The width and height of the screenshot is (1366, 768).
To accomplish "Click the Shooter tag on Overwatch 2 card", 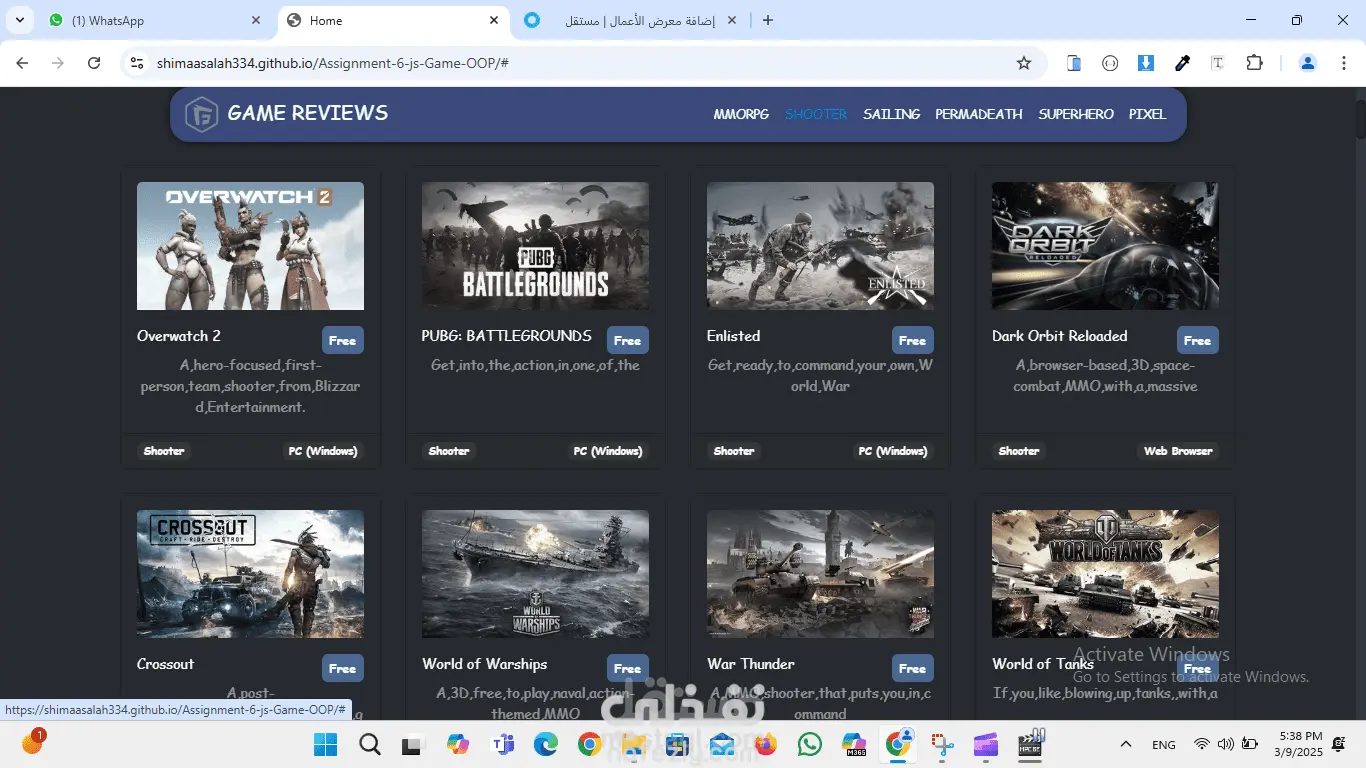I will pyautogui.click(x=164, y=451).
